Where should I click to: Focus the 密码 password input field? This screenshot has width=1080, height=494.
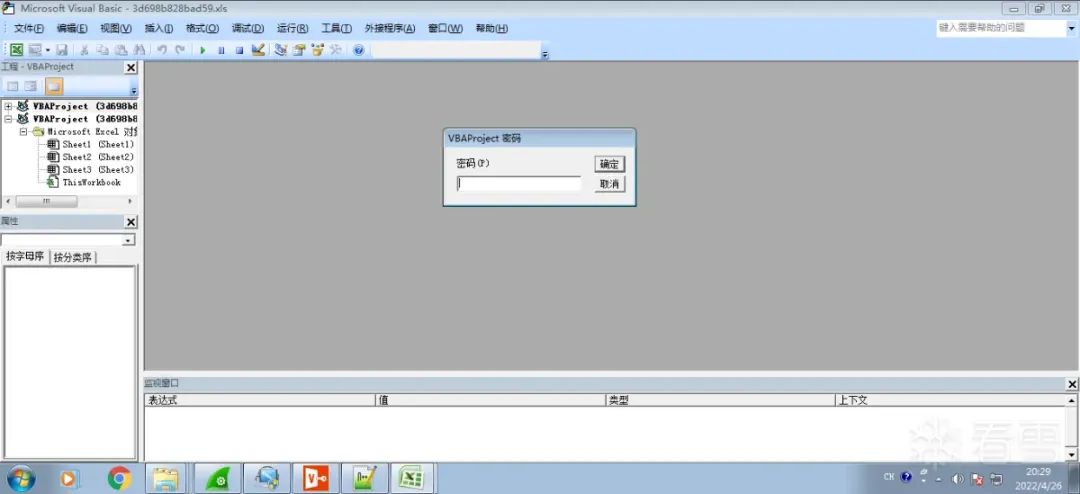(519, 184)
